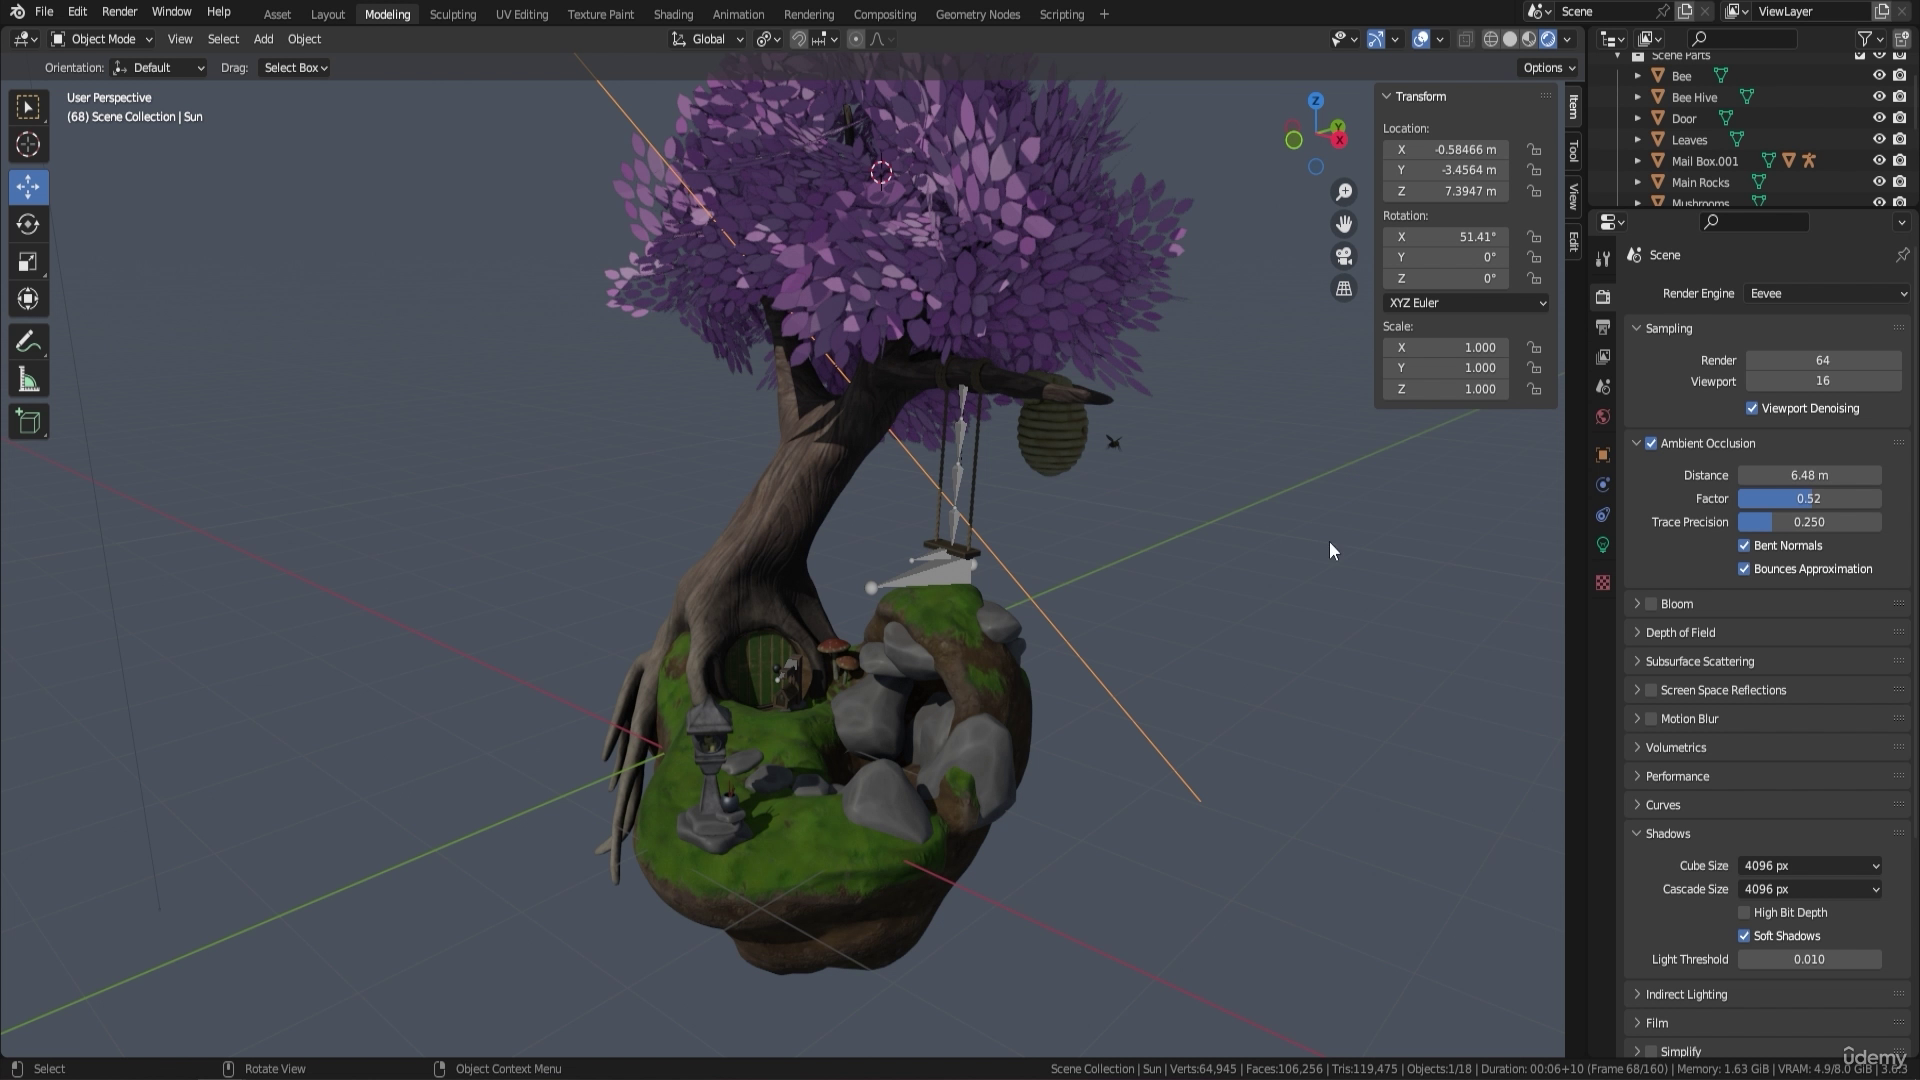Click the Render samples field showing 64
1920x1080 pixels.
click(1823, 361)
